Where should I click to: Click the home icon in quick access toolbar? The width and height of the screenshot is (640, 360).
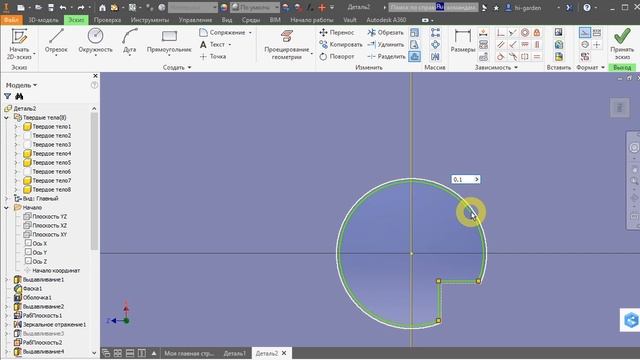(102, 7)
